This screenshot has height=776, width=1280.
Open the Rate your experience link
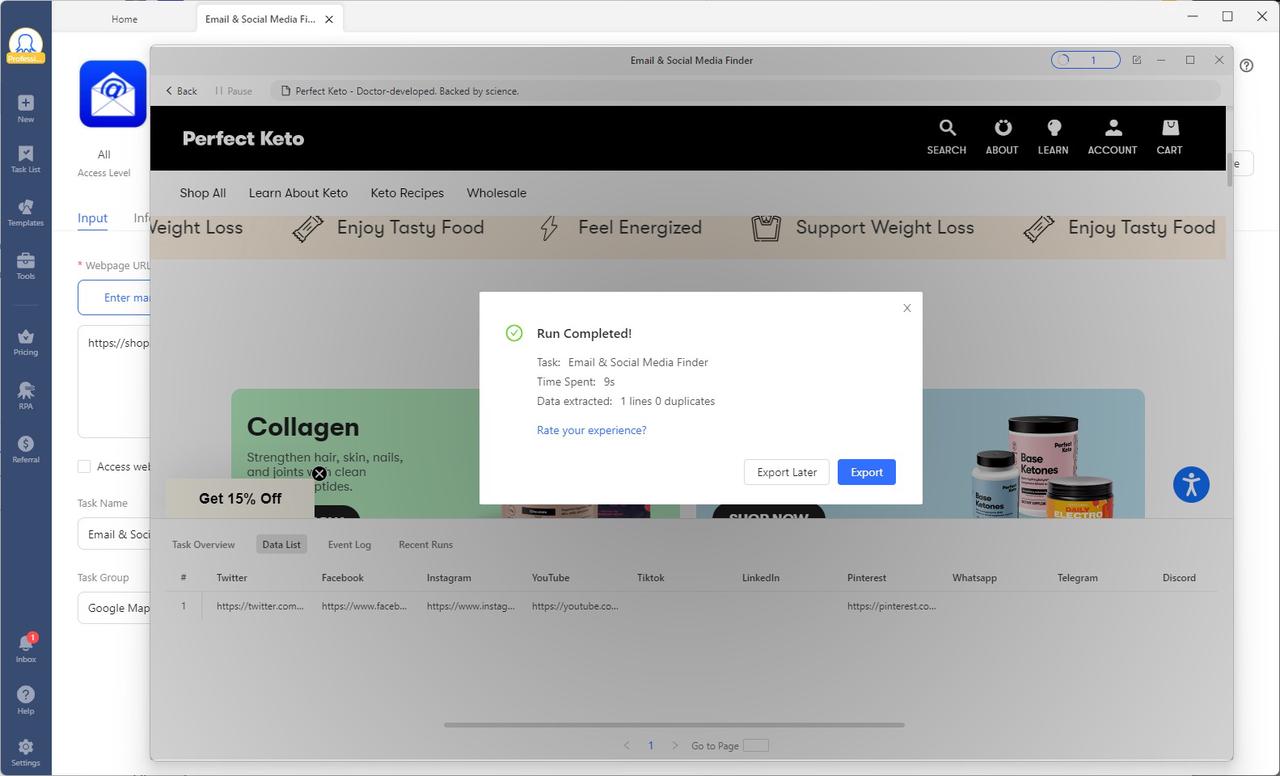591,429
